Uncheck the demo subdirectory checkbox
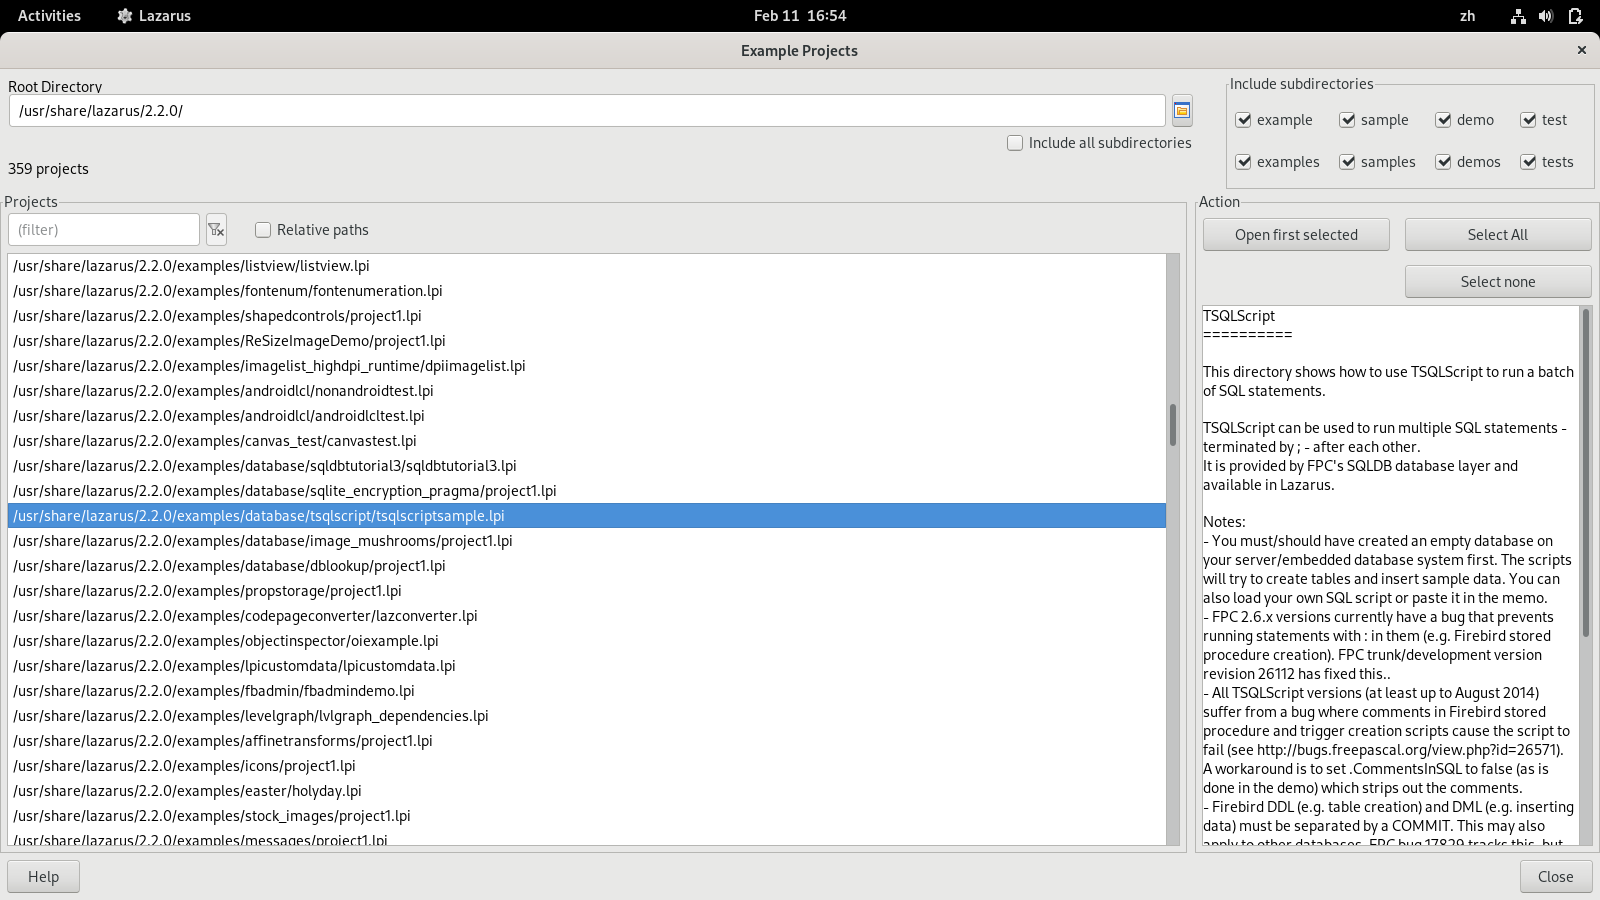Screen dimensions: 1600x900 tap(1443, 120)
